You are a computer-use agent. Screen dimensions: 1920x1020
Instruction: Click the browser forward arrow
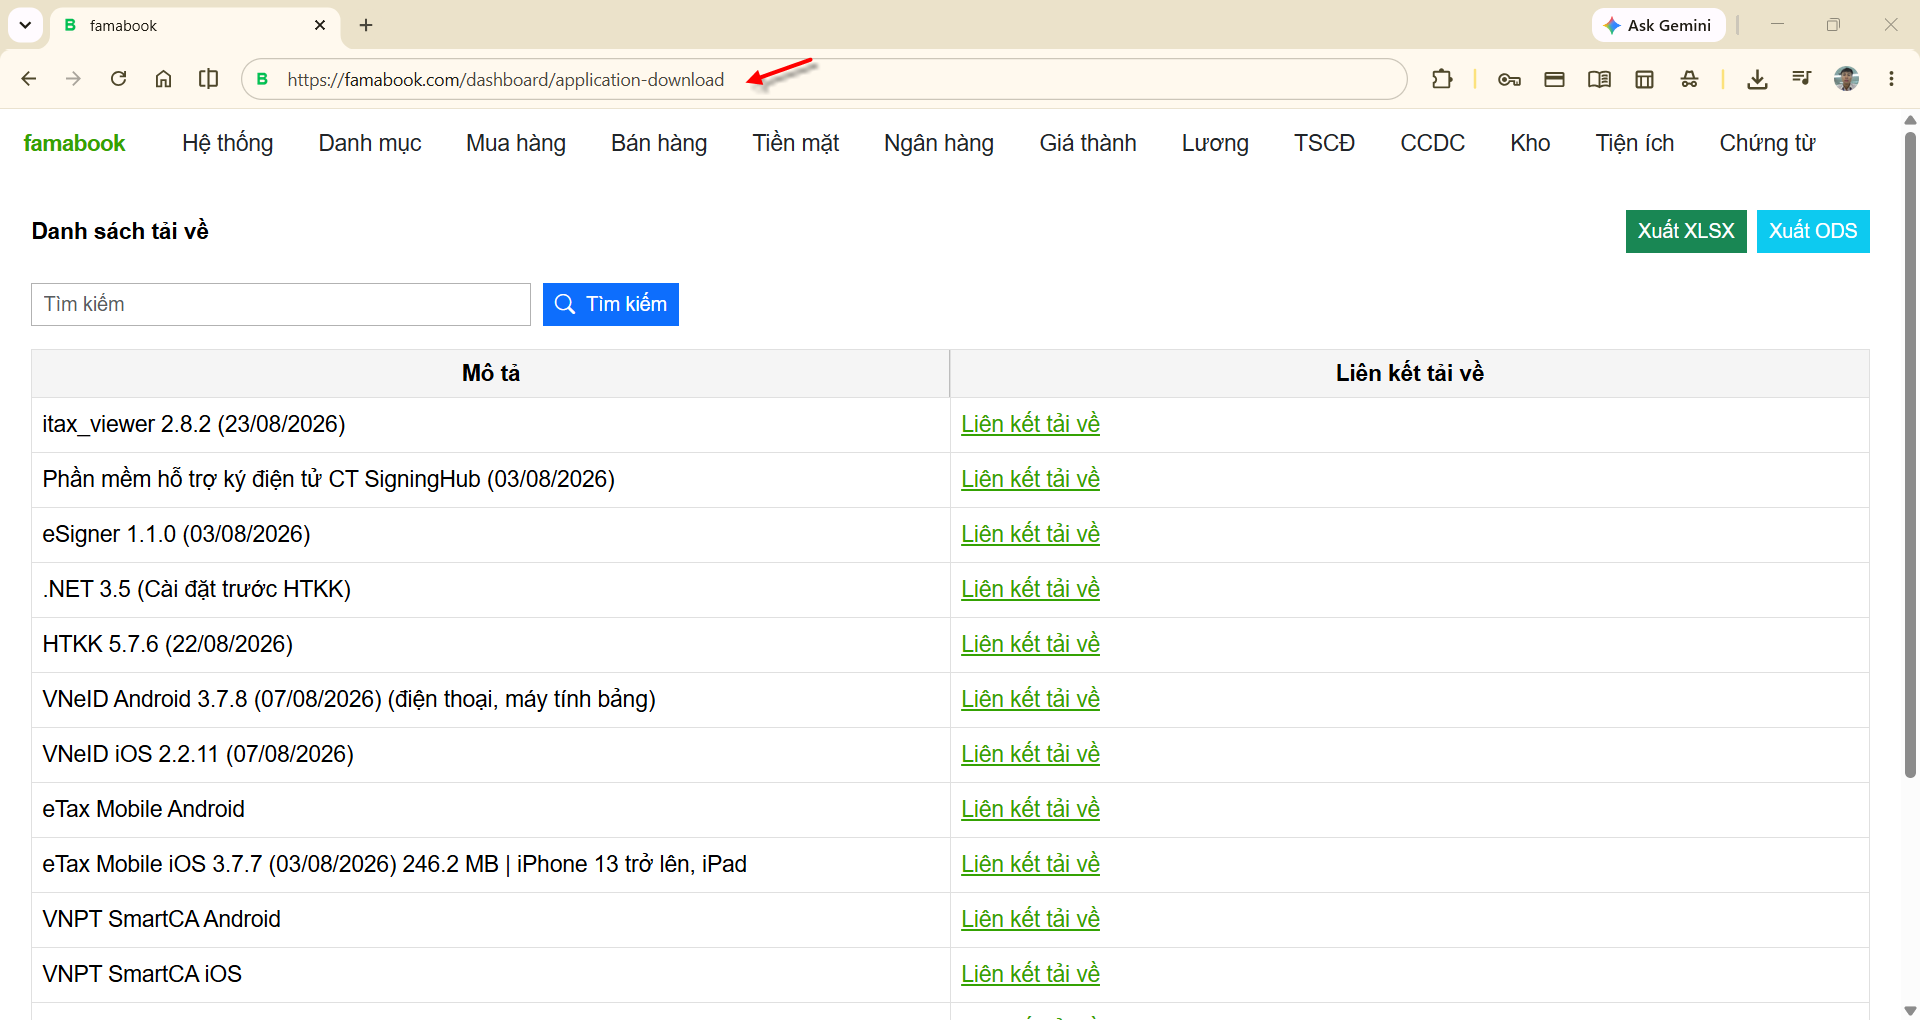click(x=73, y=79)
